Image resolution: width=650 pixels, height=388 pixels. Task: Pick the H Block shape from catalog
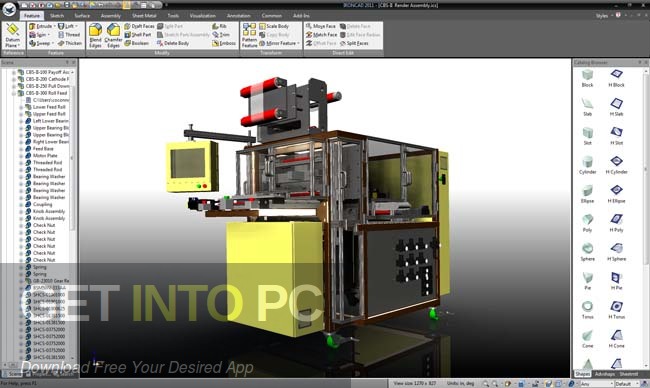click(x=616, y=78)
